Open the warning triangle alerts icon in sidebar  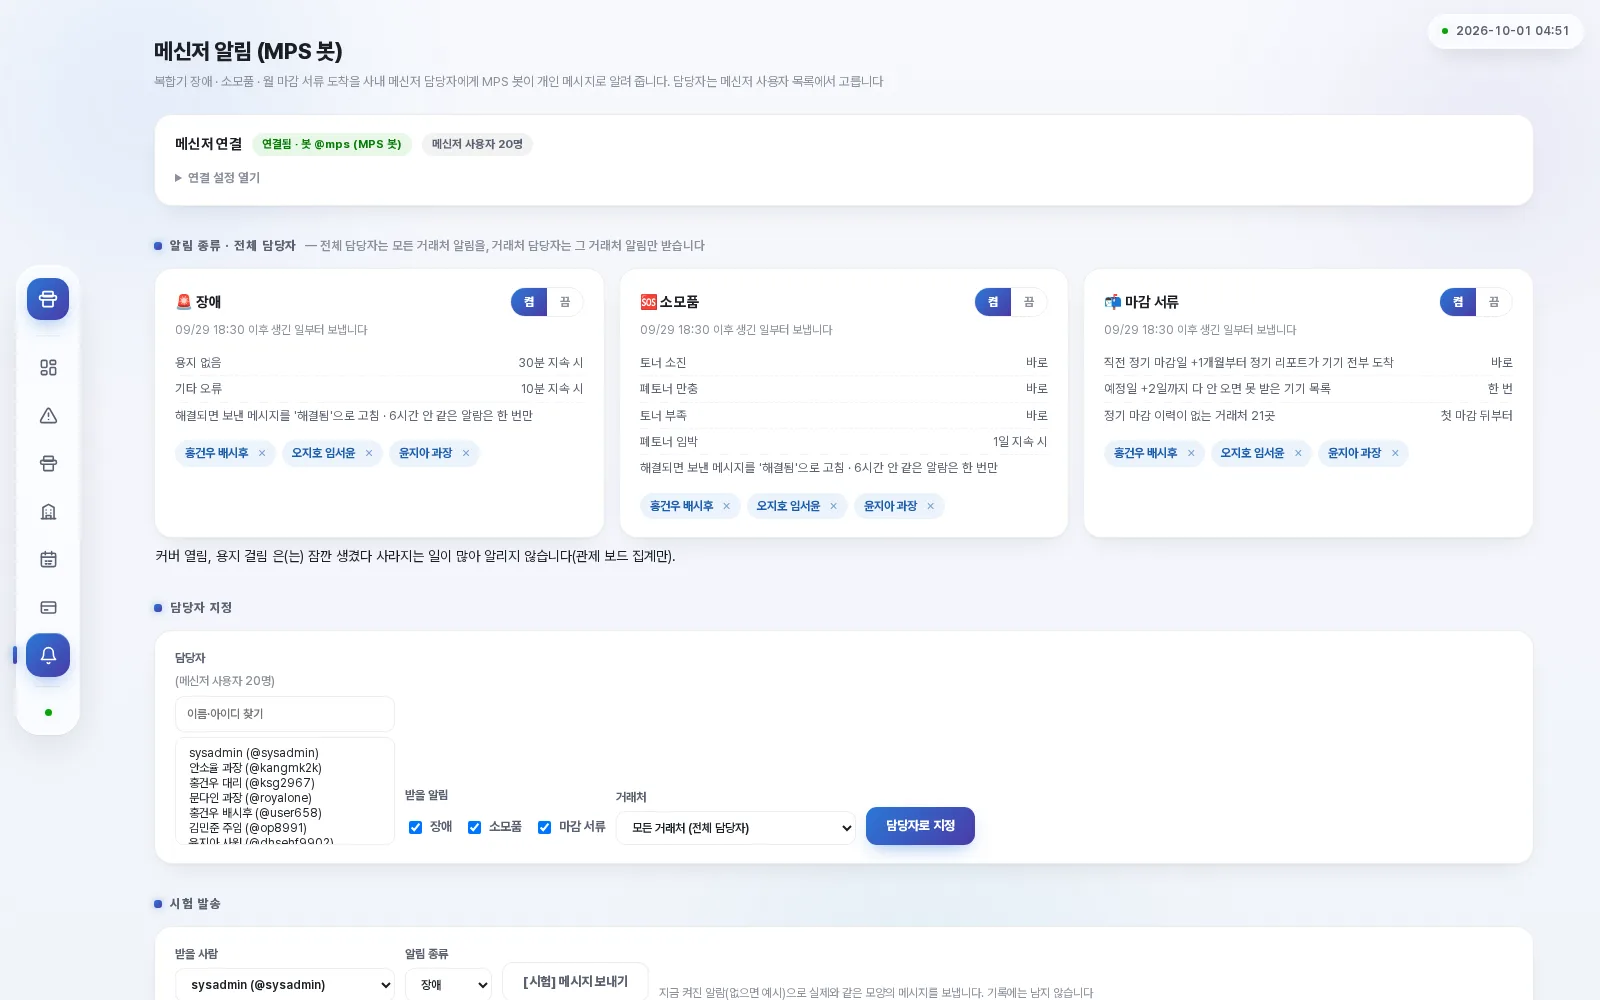point(48,416)
